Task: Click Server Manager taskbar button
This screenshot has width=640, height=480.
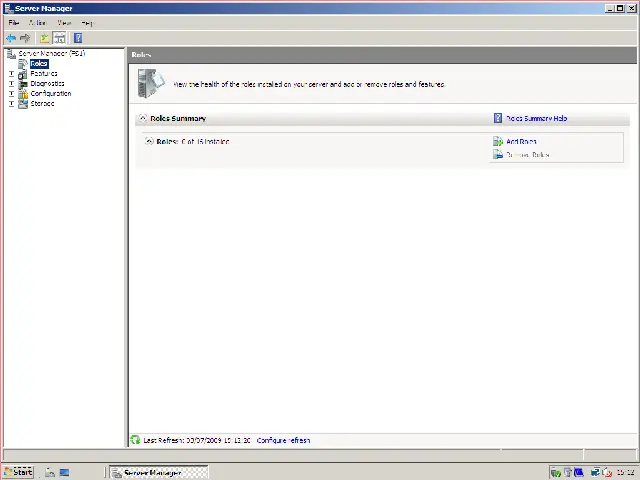Action: [x=159, y=472]
